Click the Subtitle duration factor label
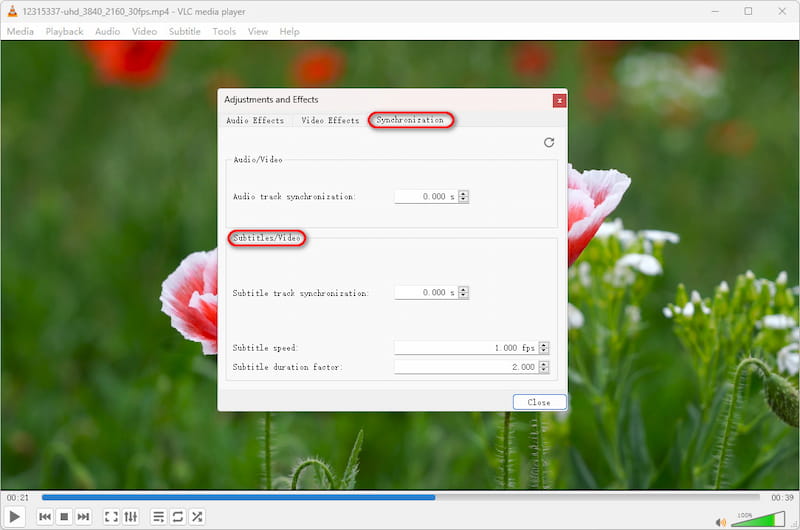Viewport: 800px width, 530px height. 288,367
